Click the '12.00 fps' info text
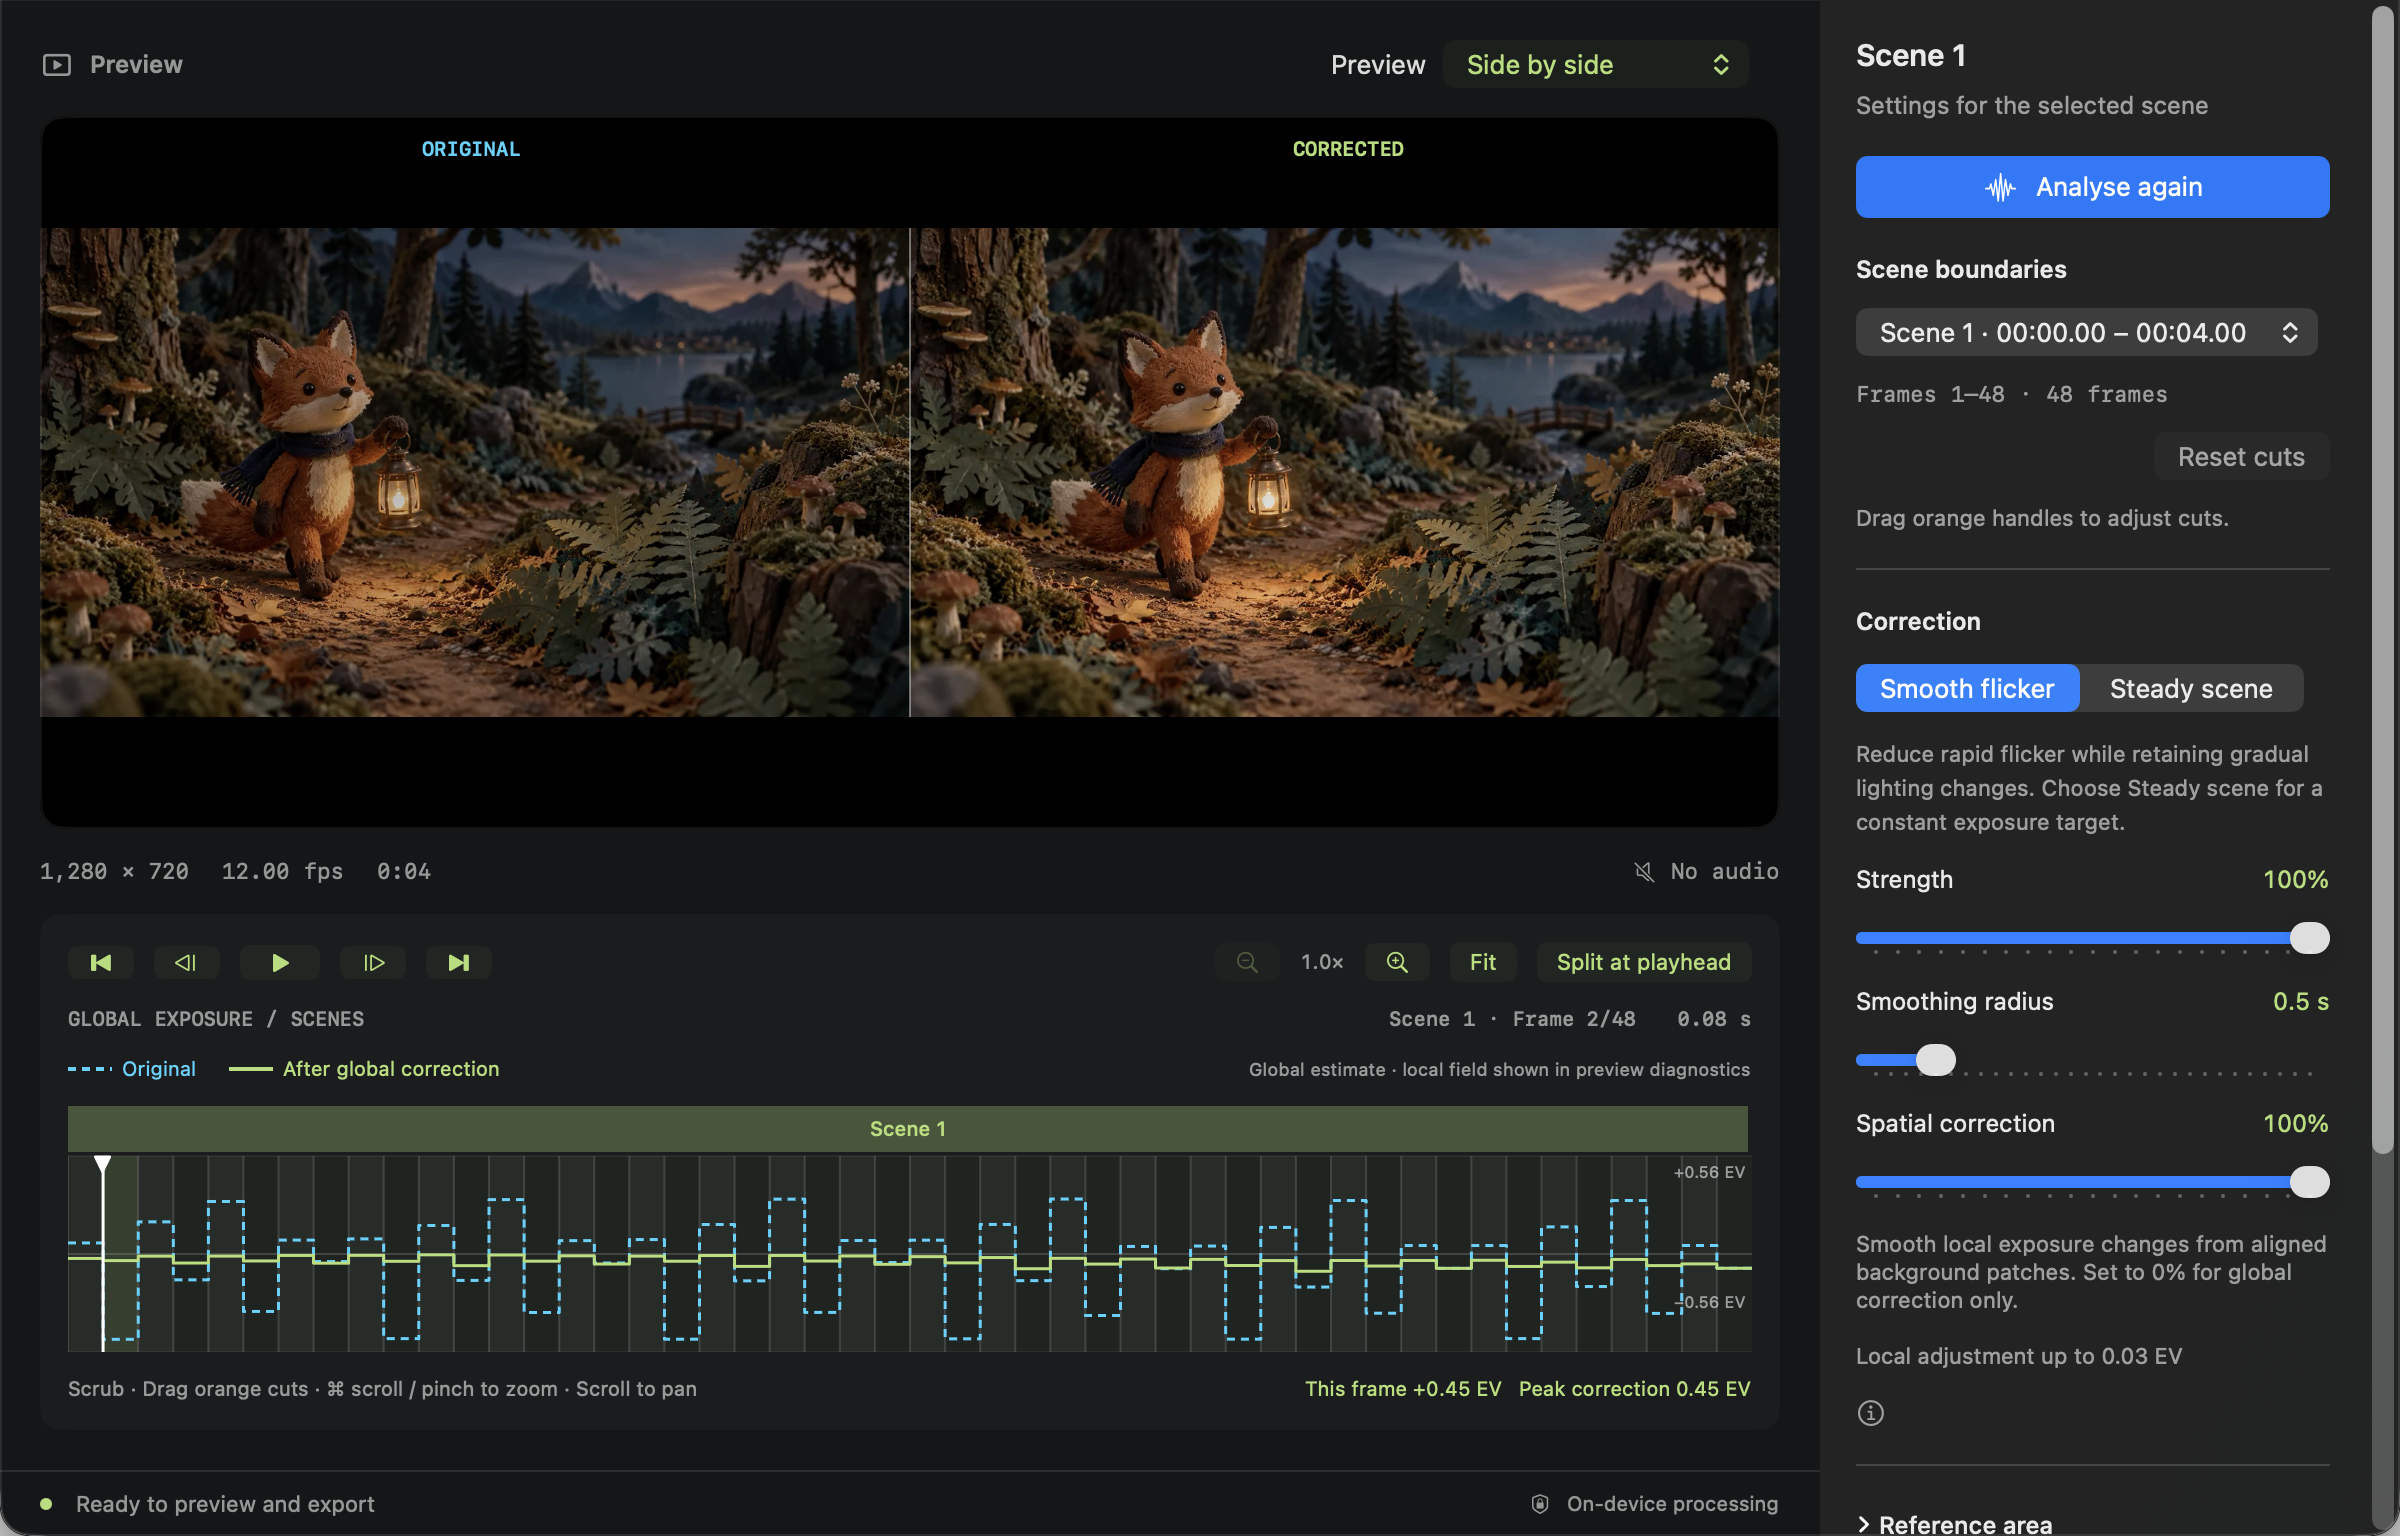The image size is (2400, 1536). coord(282,871)
